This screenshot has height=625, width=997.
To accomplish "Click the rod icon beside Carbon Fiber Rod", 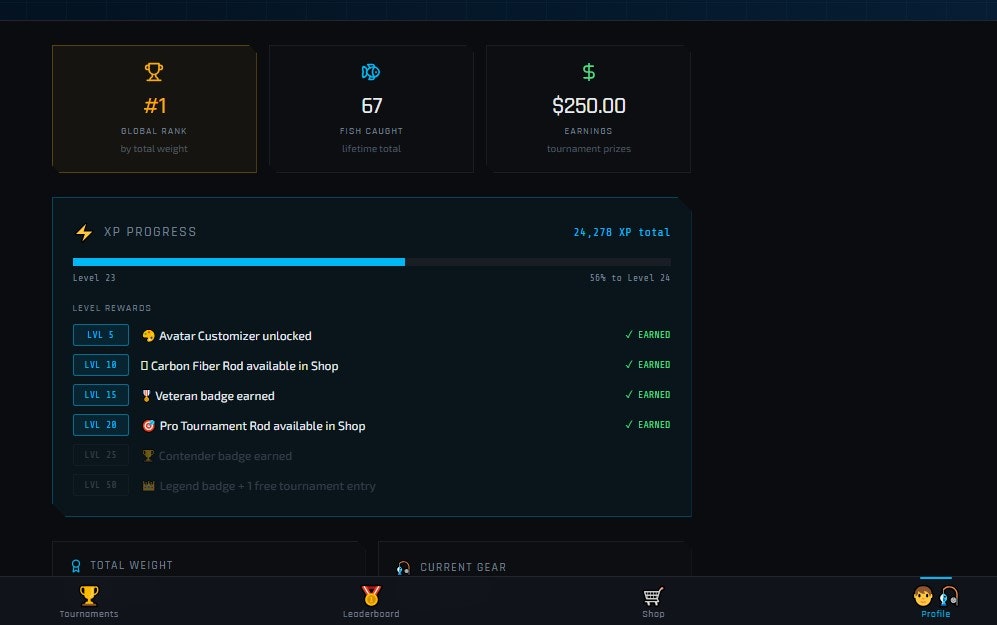I will click(x=144, y=366).
